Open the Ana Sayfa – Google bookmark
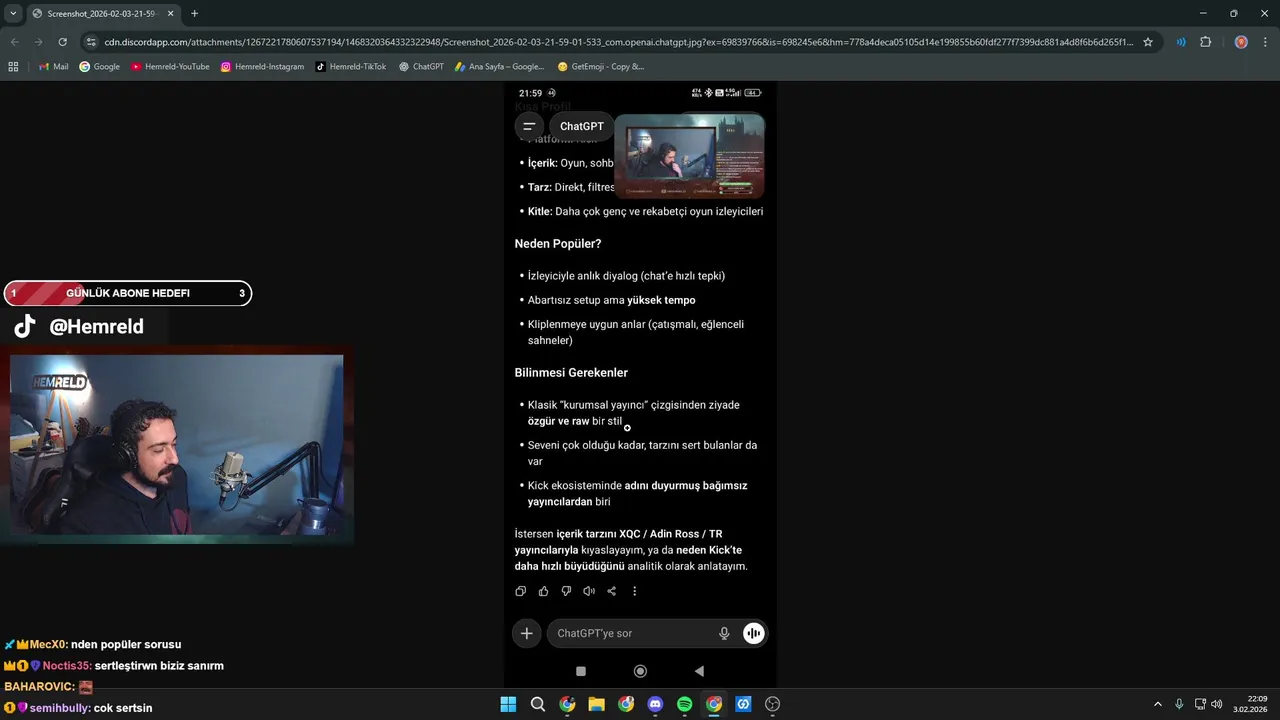The image size is (1280, 720). (x=499, y=67)
